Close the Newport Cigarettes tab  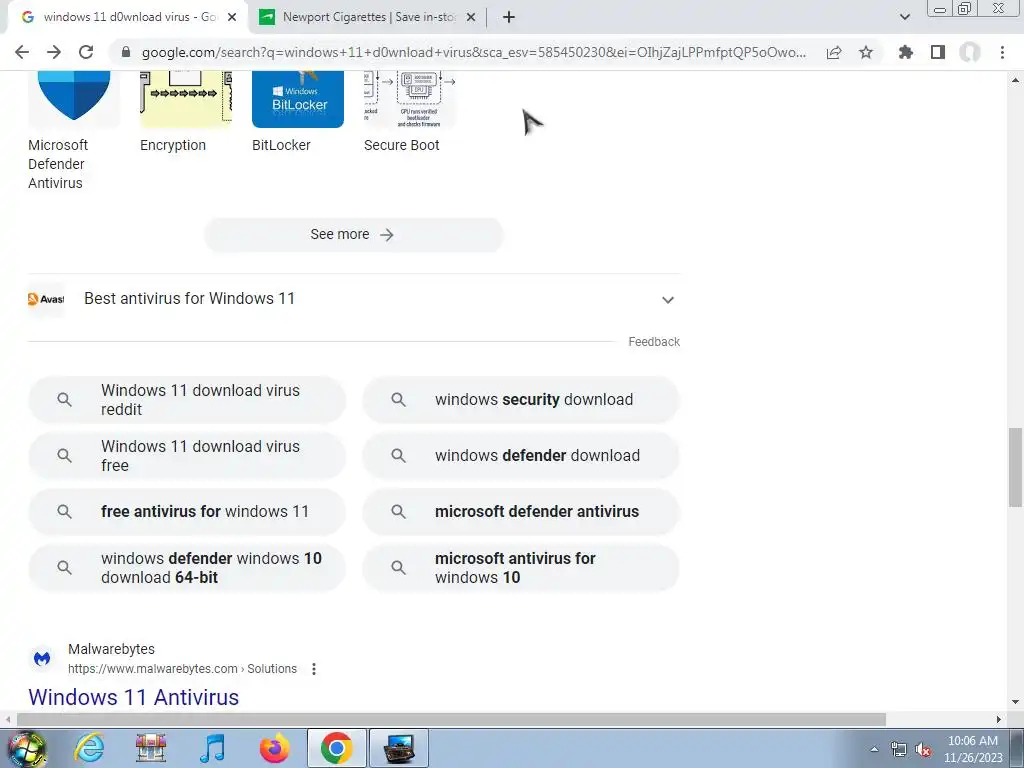pos(471,18)
